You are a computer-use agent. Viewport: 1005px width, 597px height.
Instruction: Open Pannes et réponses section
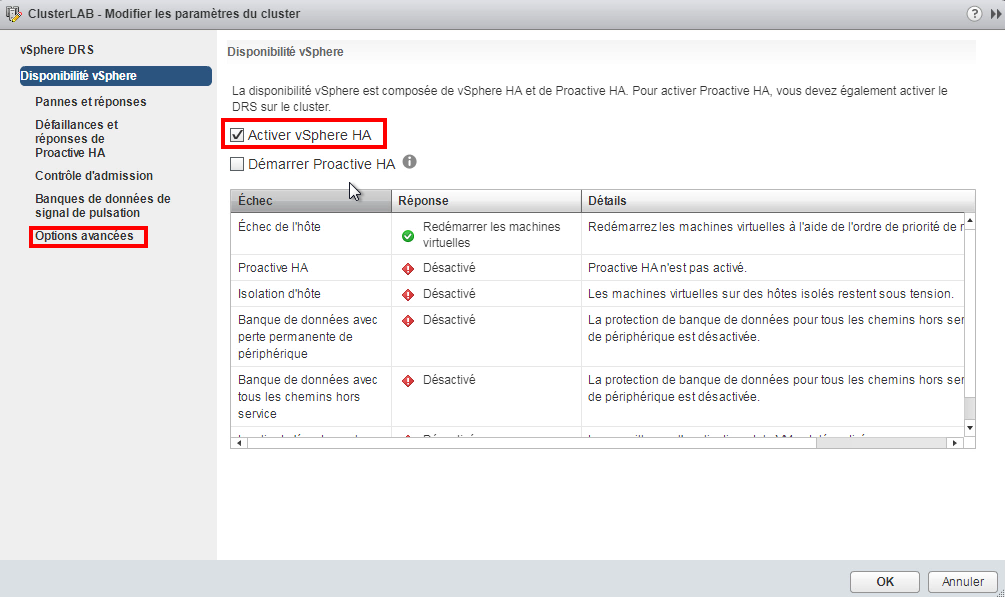click(90, 101)
